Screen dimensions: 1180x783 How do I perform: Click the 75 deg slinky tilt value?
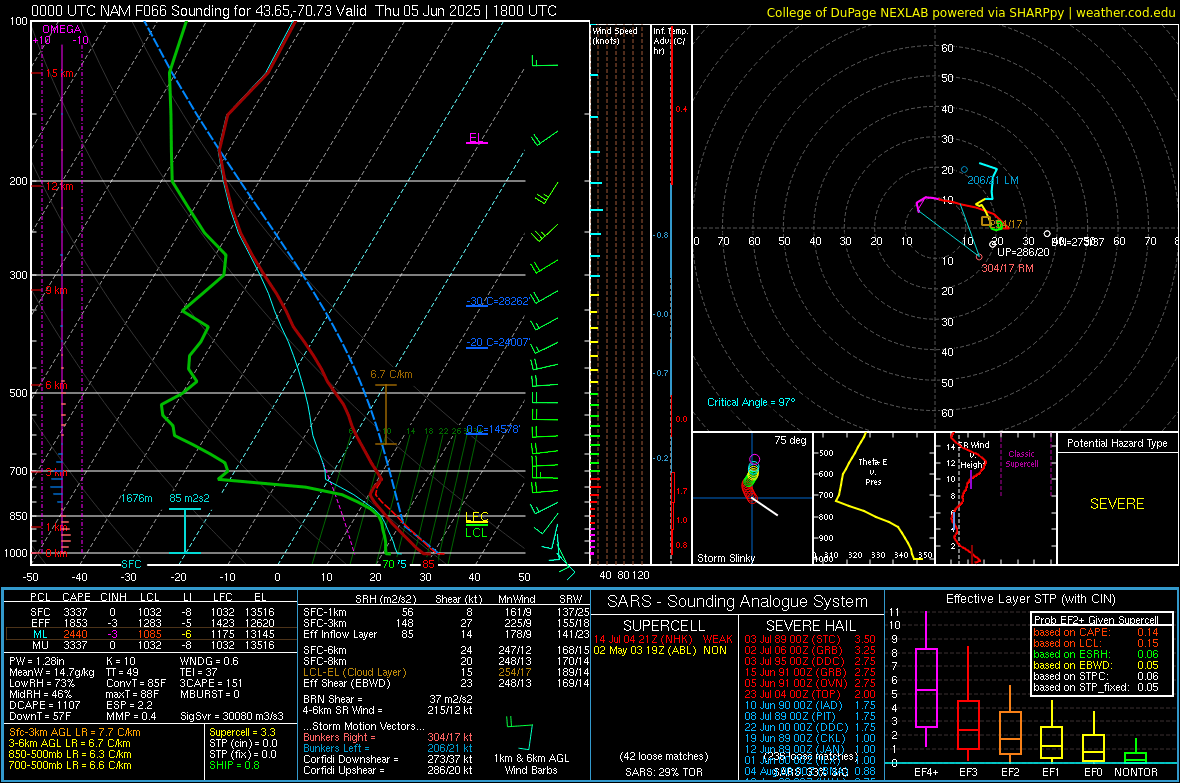click(x=790, y=440)
